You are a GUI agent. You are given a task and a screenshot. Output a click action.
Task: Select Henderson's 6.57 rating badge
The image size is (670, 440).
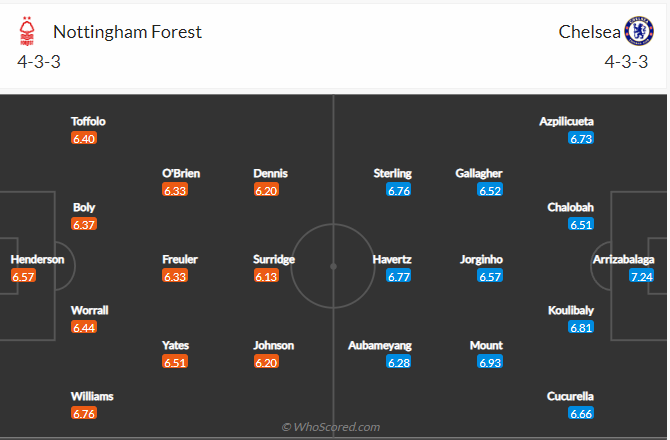pos(24,276)
